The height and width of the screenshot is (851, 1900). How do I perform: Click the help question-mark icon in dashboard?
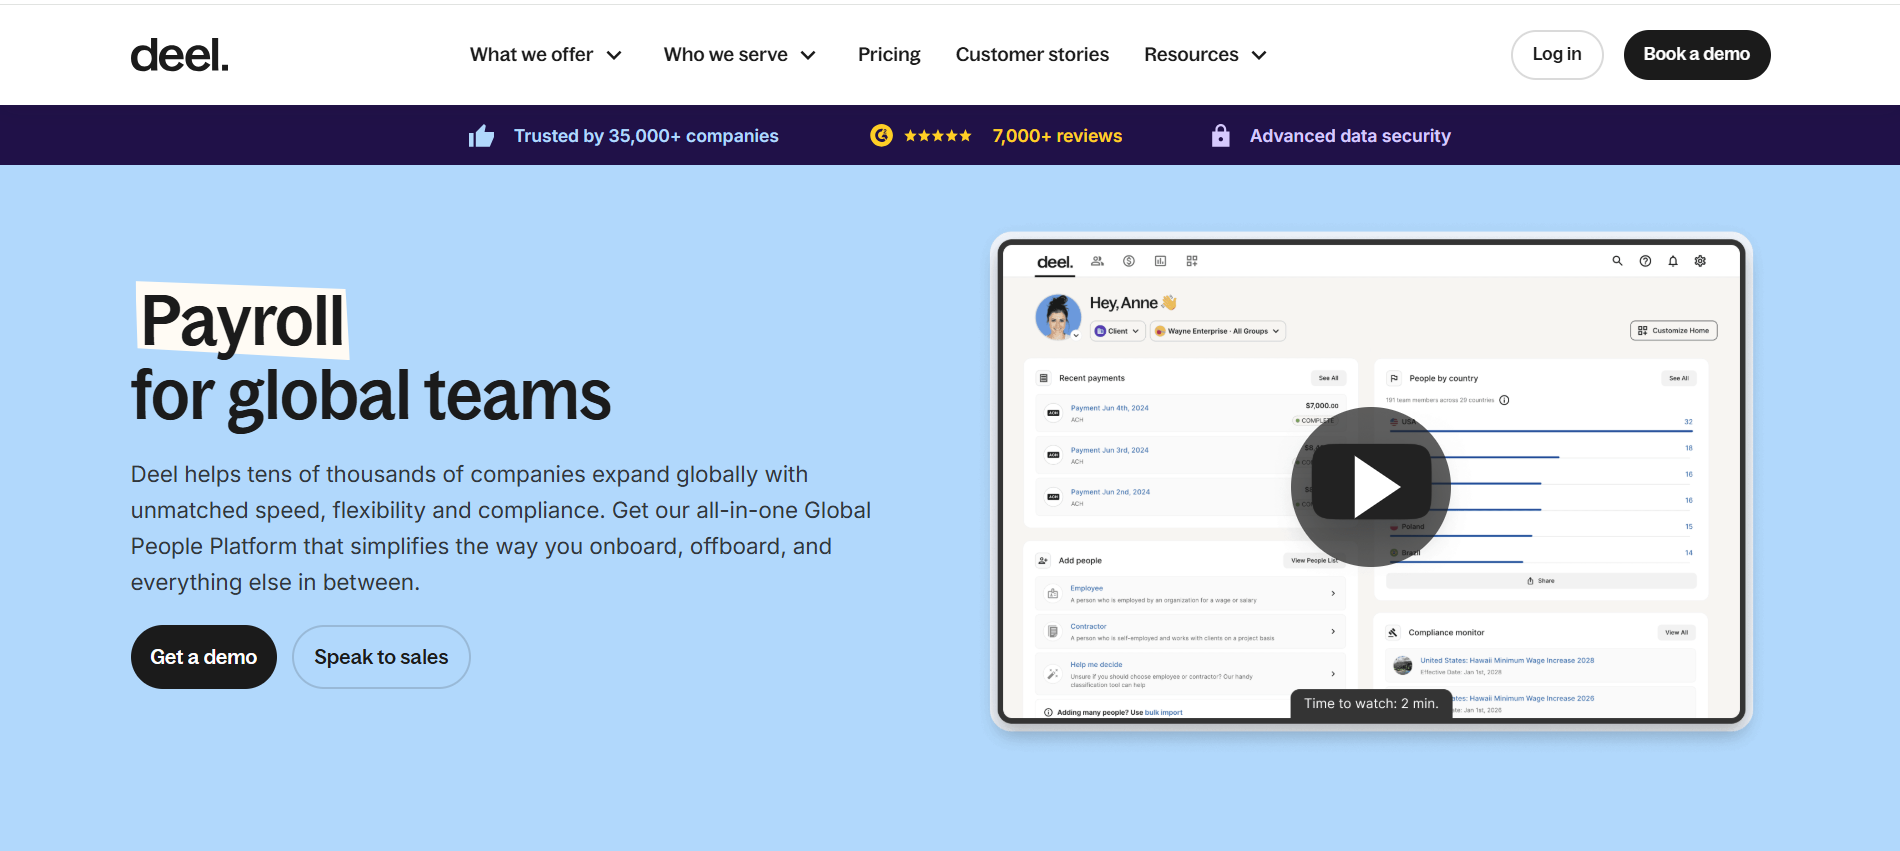1645,261
